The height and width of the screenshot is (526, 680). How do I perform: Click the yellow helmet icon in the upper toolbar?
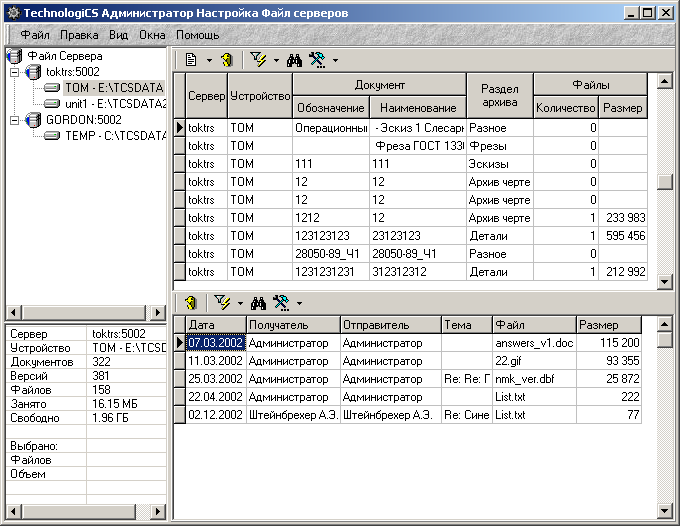(227, 60)
